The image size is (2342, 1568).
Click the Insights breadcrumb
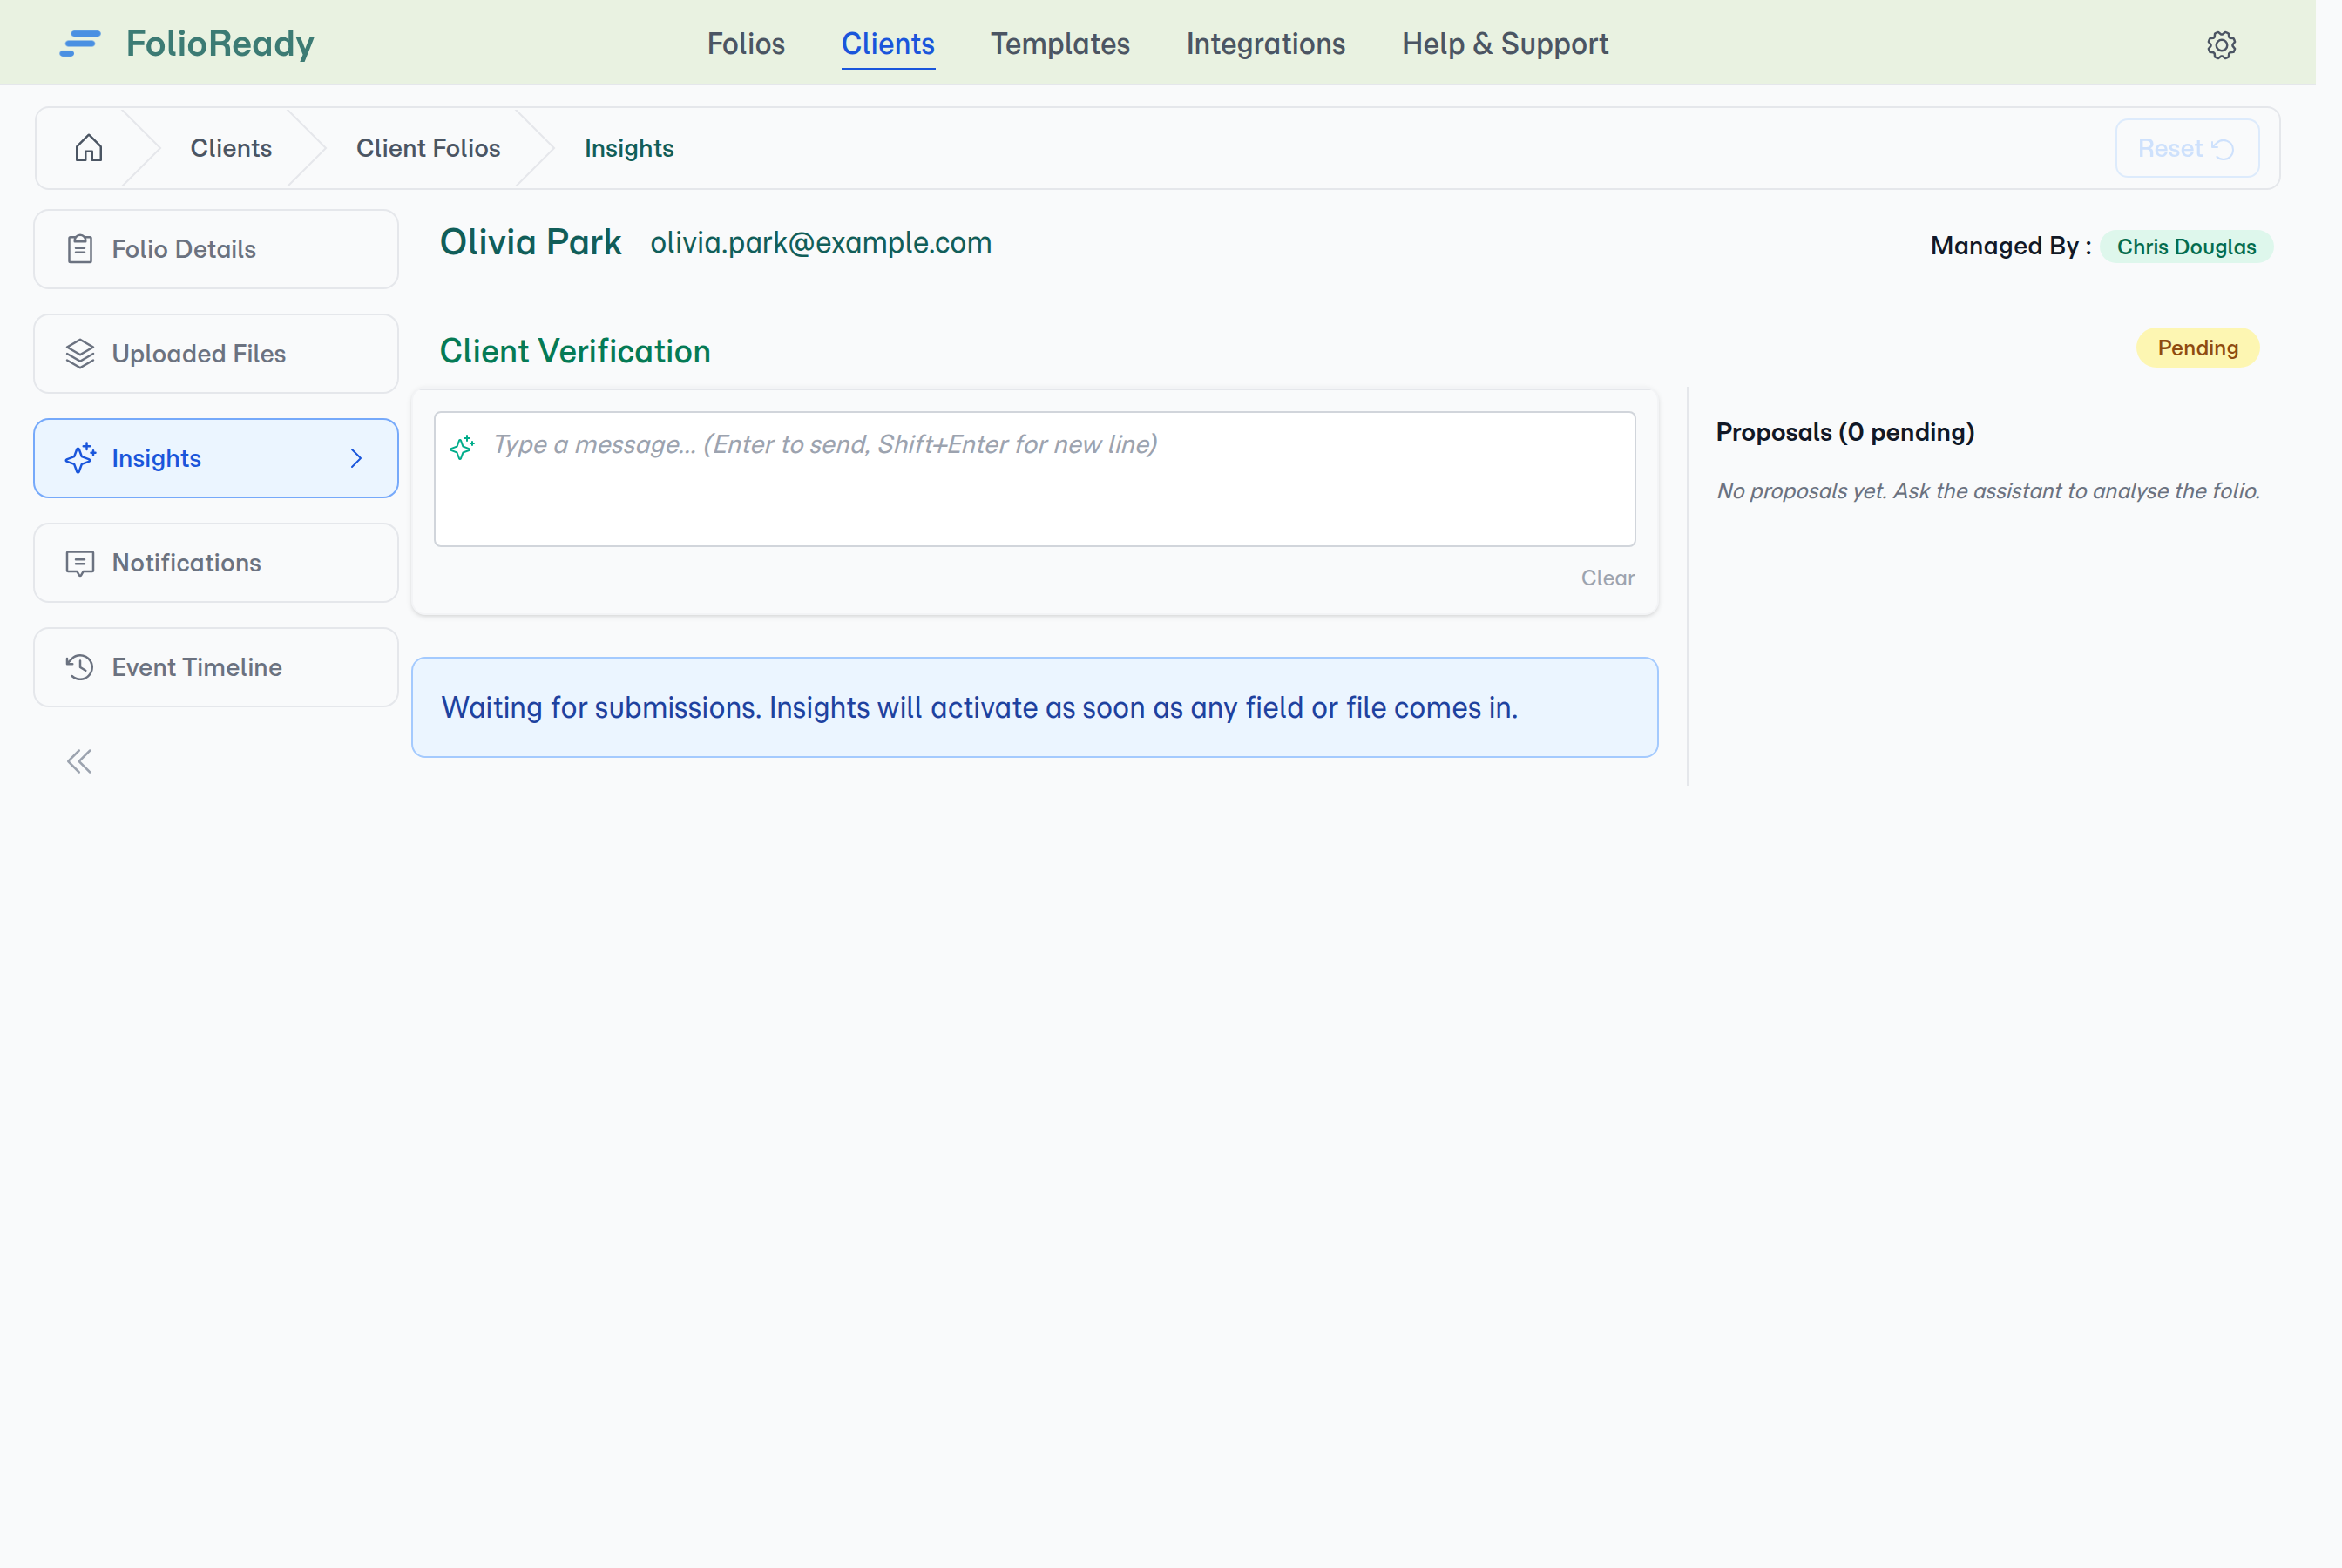click(x=629, y=148)
